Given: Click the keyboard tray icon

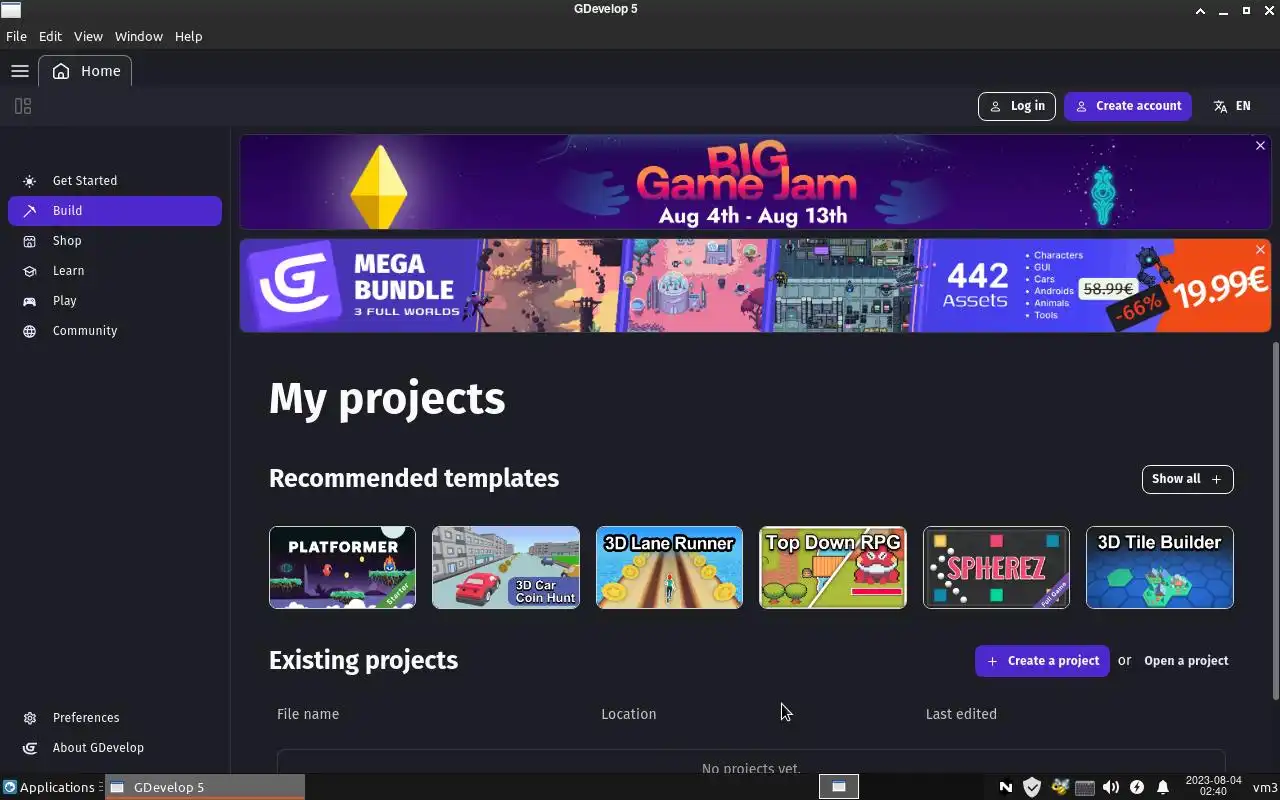Looking at the screenshot, I should pyautogui.click(x=1085, y=787).
